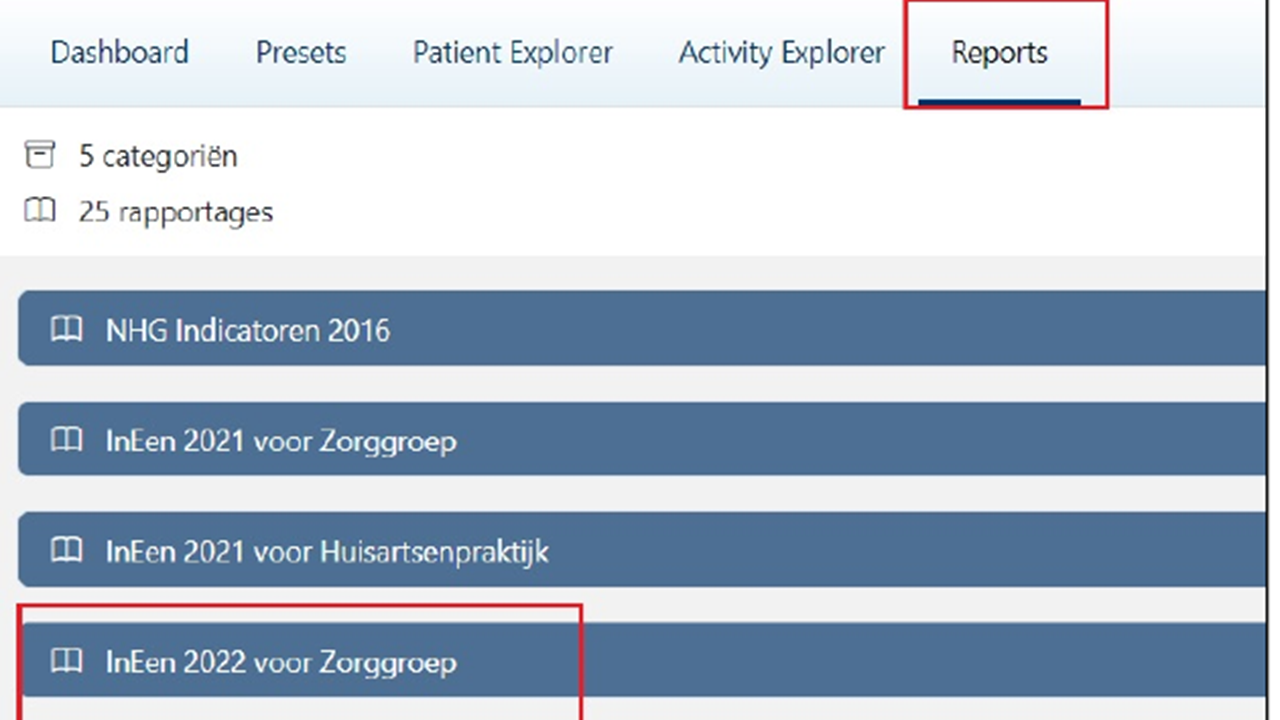Expand the InEen 2022 voor Zorggroep bar
The height and width of the screenshot is (720, 1280).
(800, 661)
